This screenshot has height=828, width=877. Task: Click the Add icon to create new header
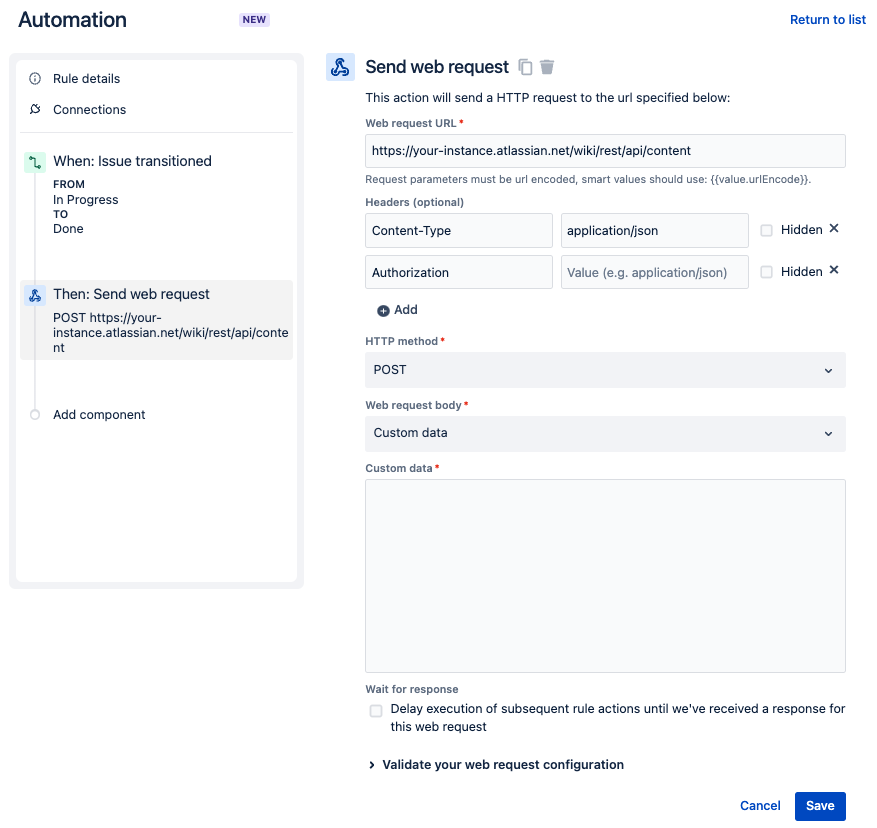385,310
